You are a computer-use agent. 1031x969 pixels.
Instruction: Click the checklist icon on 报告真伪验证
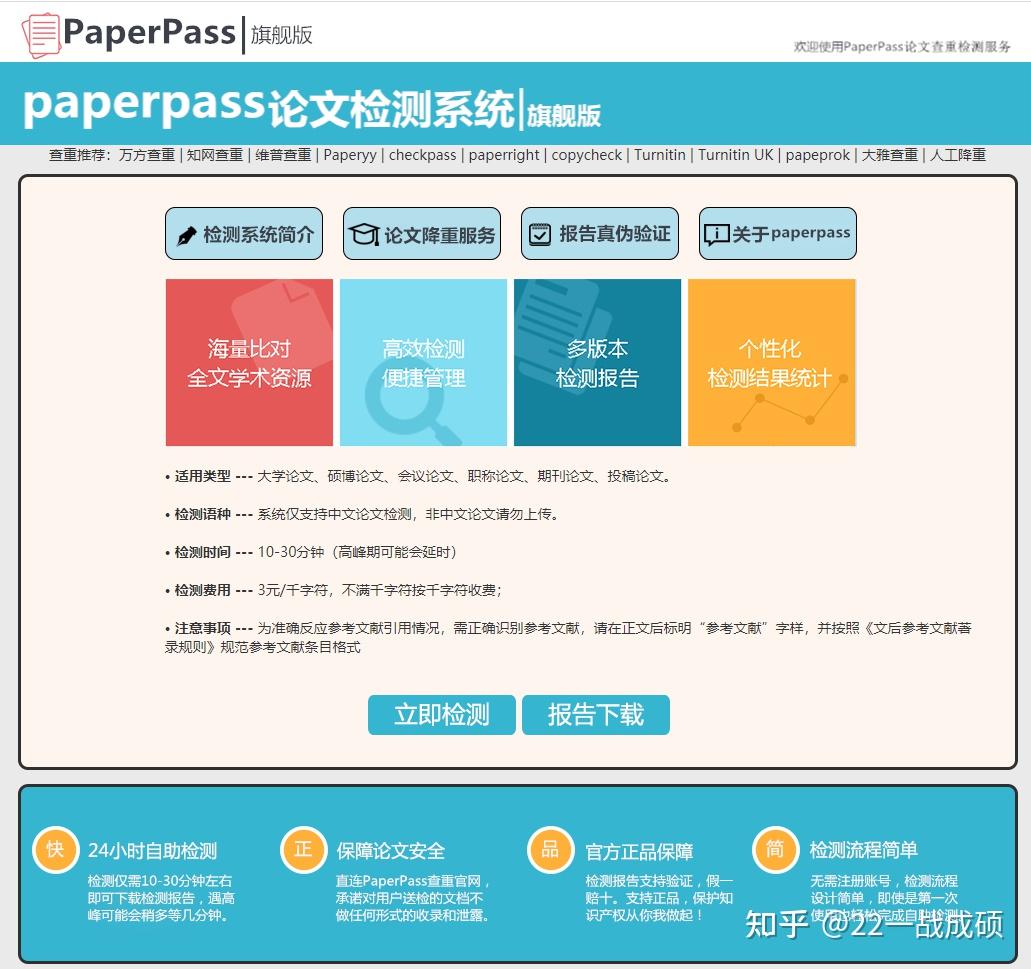[542, 232]
